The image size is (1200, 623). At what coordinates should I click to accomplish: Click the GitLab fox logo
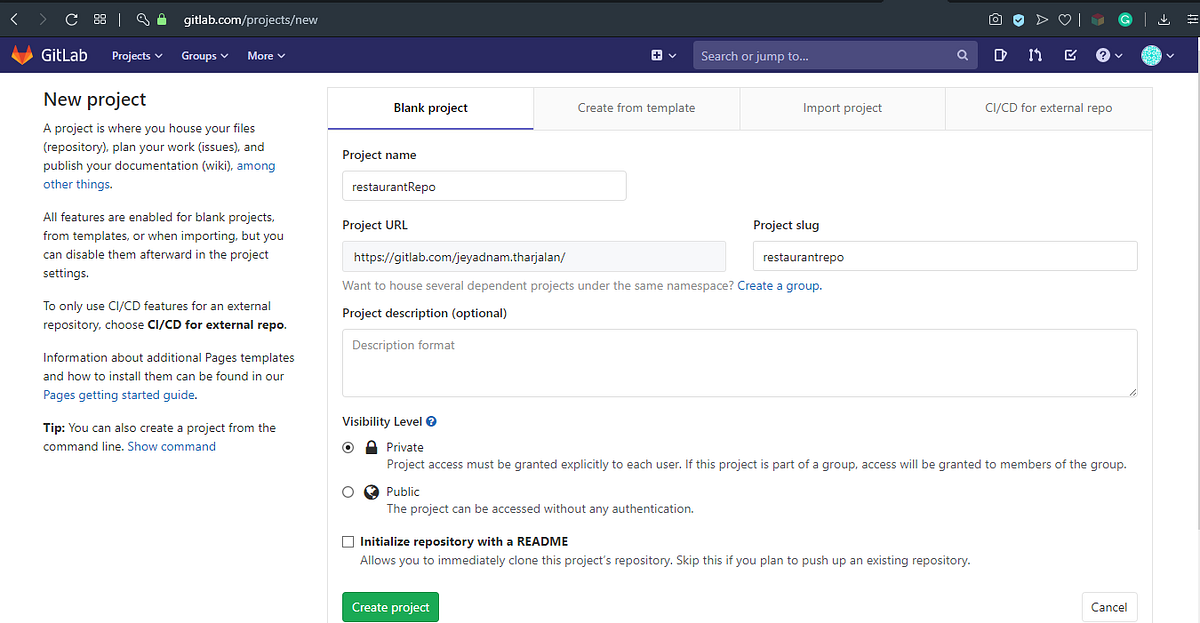pyautogui.click(x=22, y=55)
